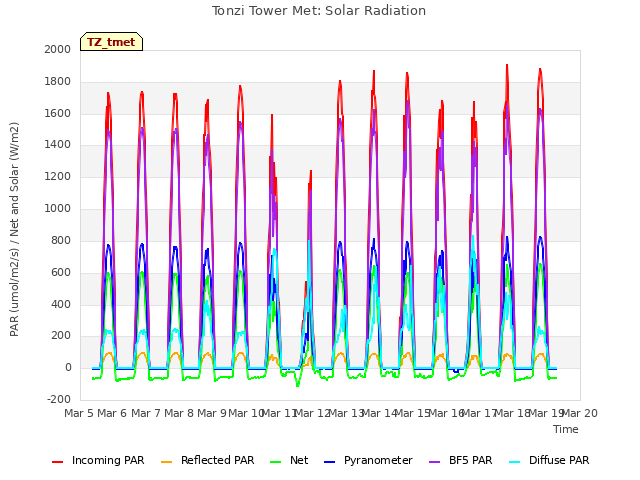Click the purple BF5 PAR legend swatch
Image resolution: width=640 pixels, height=480 pixels.
point(435,462)
